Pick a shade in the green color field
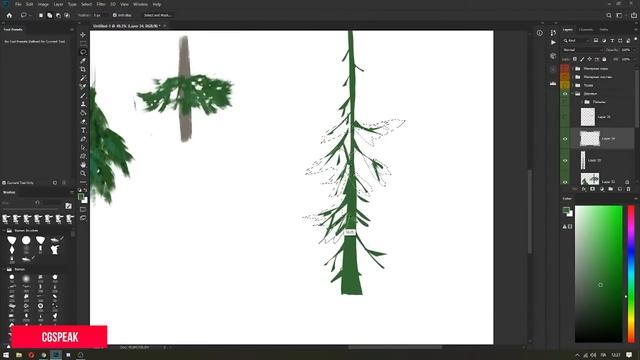Screen dimensions: 640x360 598,273
